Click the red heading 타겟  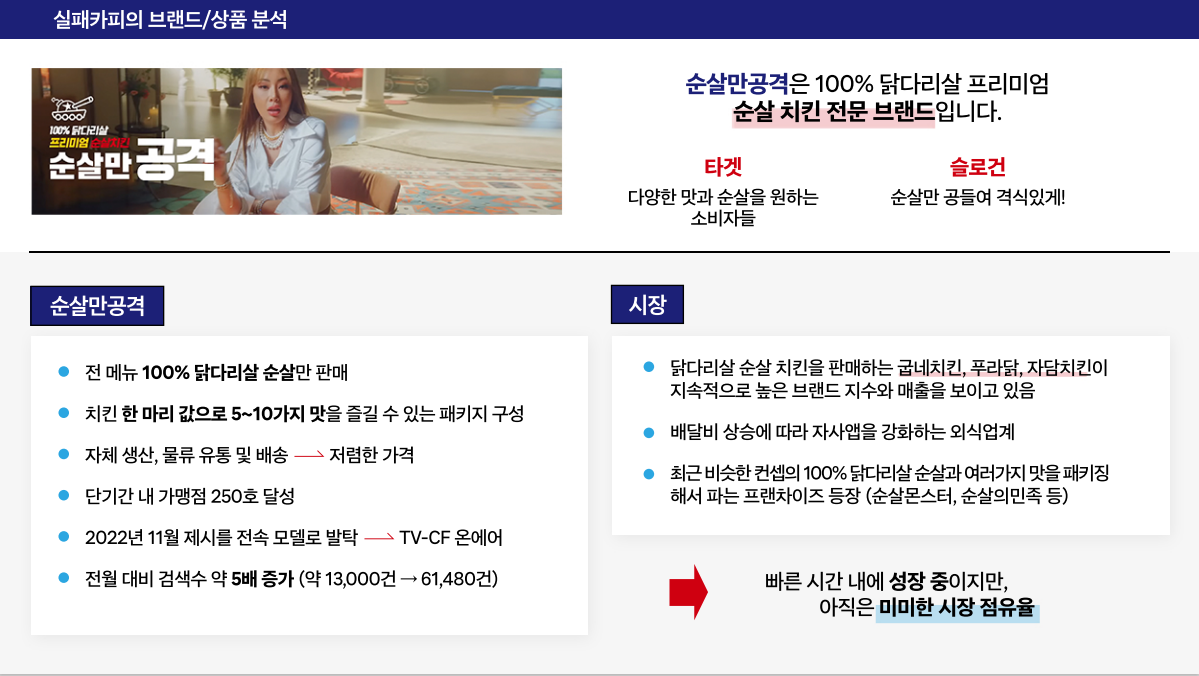coord(723,167)
